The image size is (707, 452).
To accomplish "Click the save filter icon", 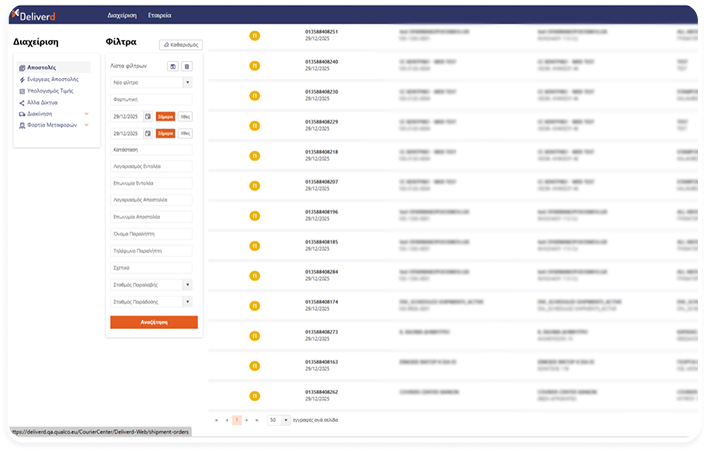I will [173, 66].
